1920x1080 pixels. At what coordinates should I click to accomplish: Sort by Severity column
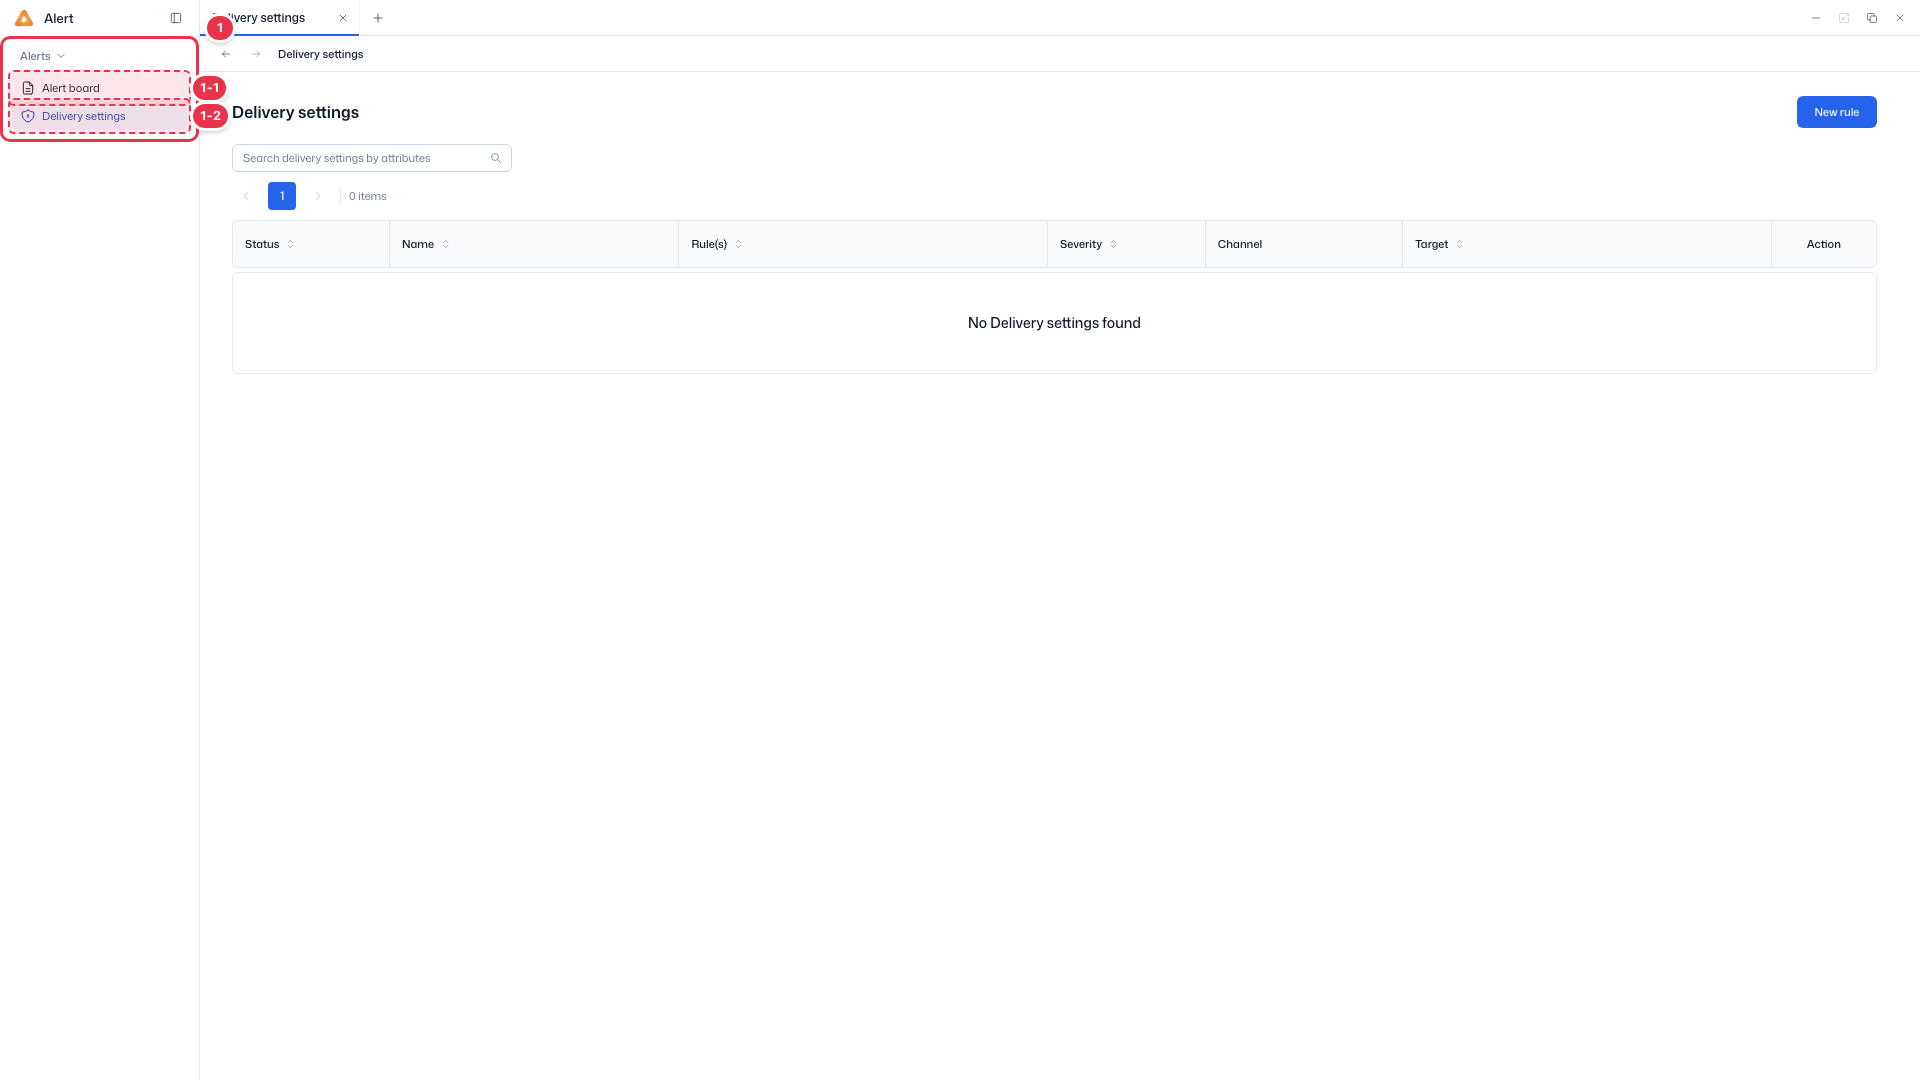(x=1114, y=244)
